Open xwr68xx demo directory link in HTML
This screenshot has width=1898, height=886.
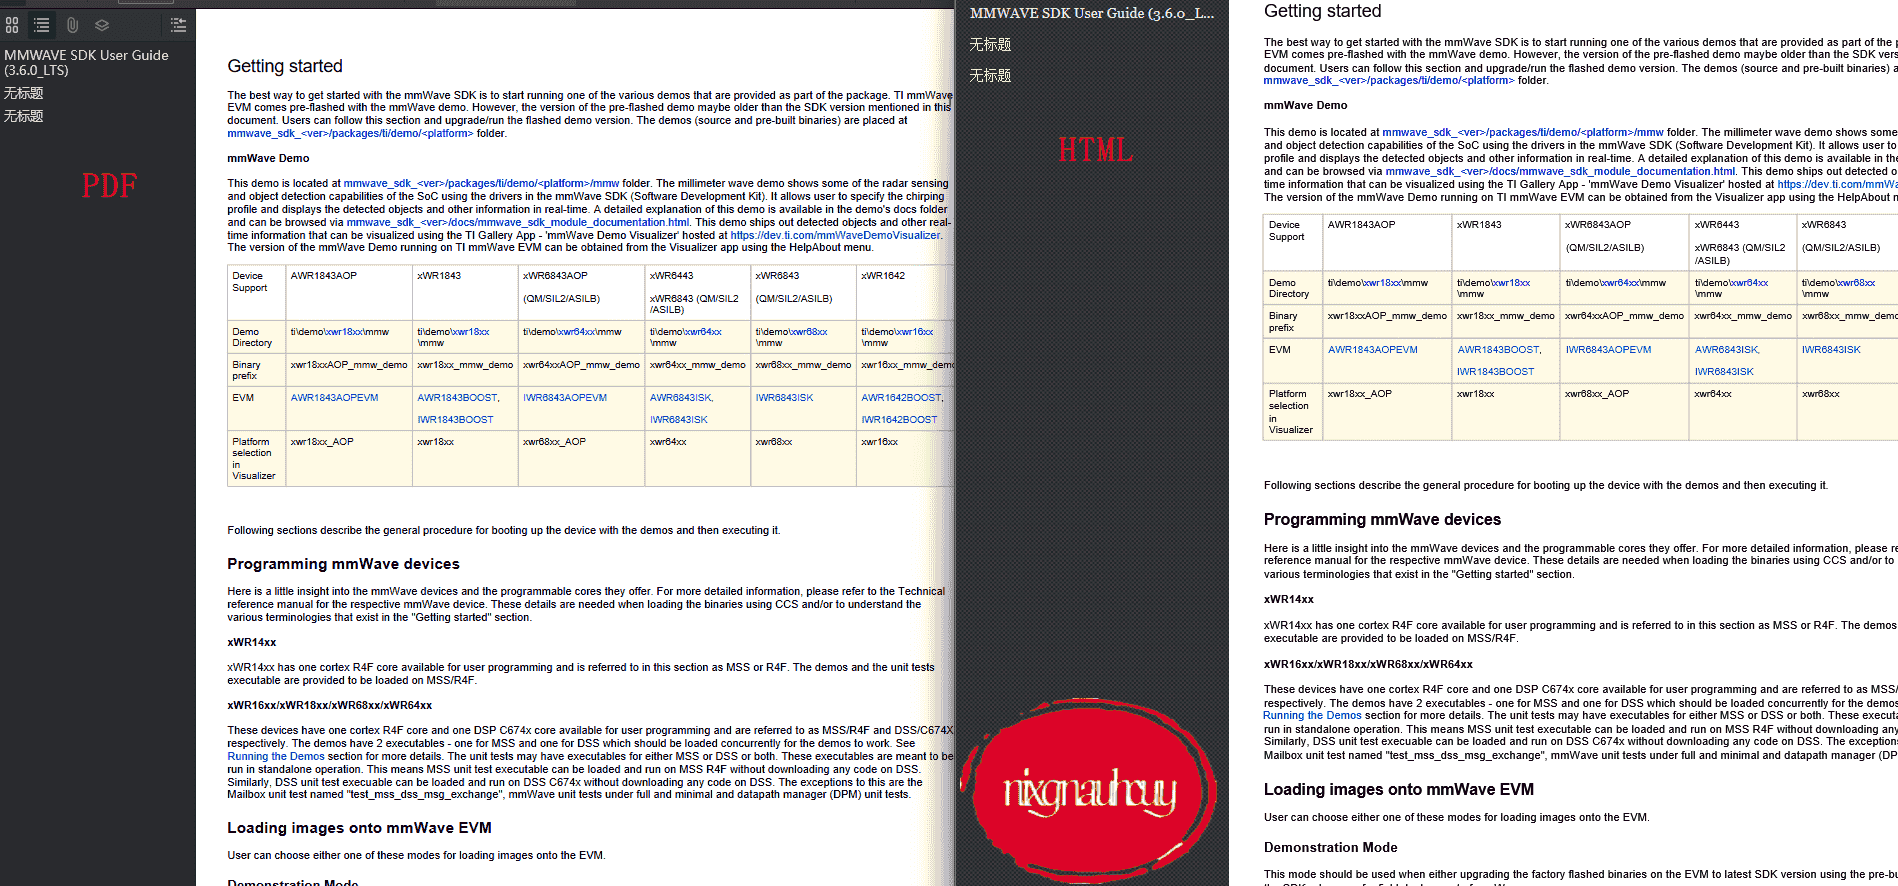coord(1855,283)
